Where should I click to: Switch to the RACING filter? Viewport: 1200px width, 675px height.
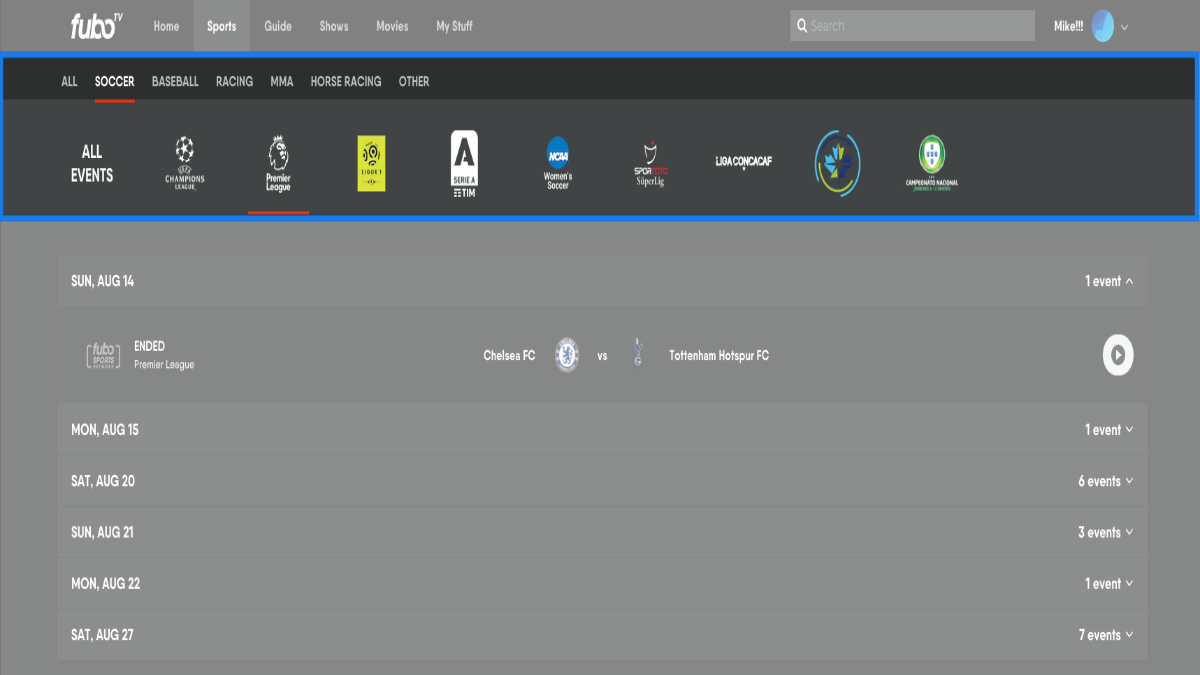click(234, 81)
